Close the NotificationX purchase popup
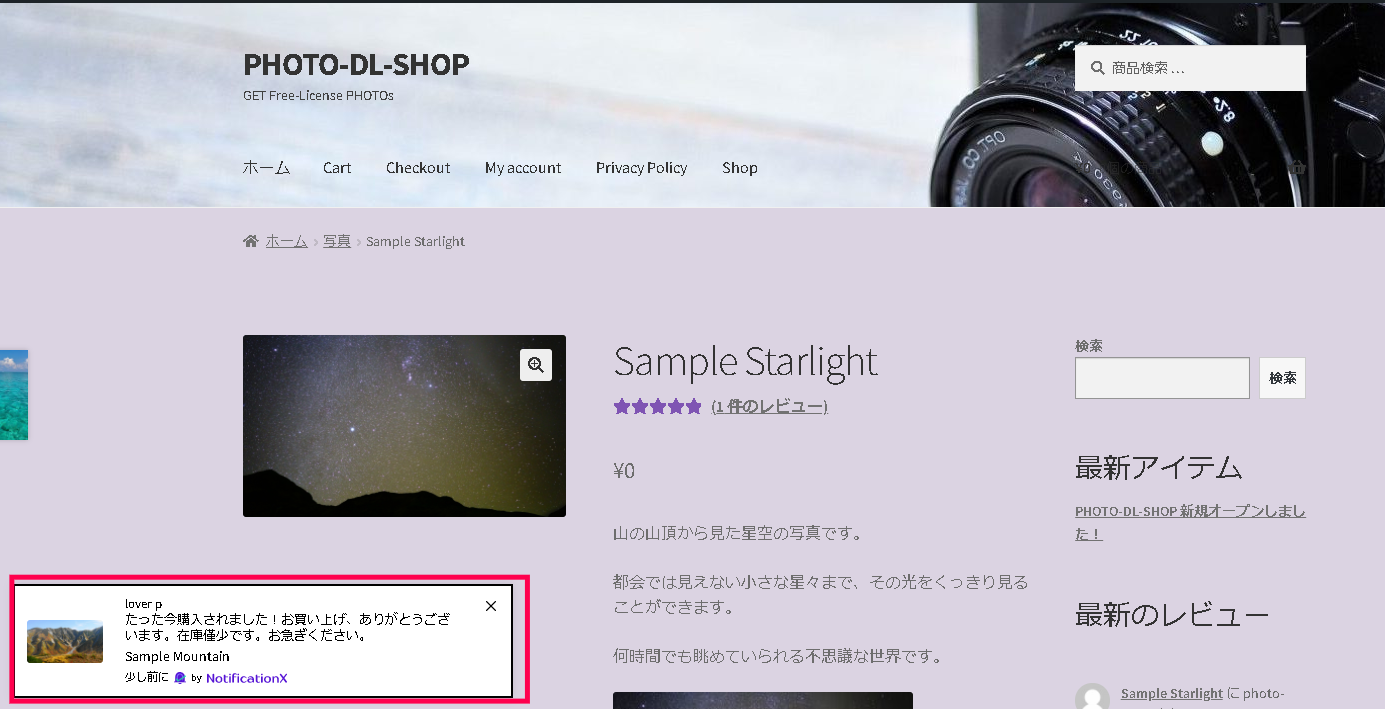The height and width of the screenshot is (709, 1385). tap(490, 606)
